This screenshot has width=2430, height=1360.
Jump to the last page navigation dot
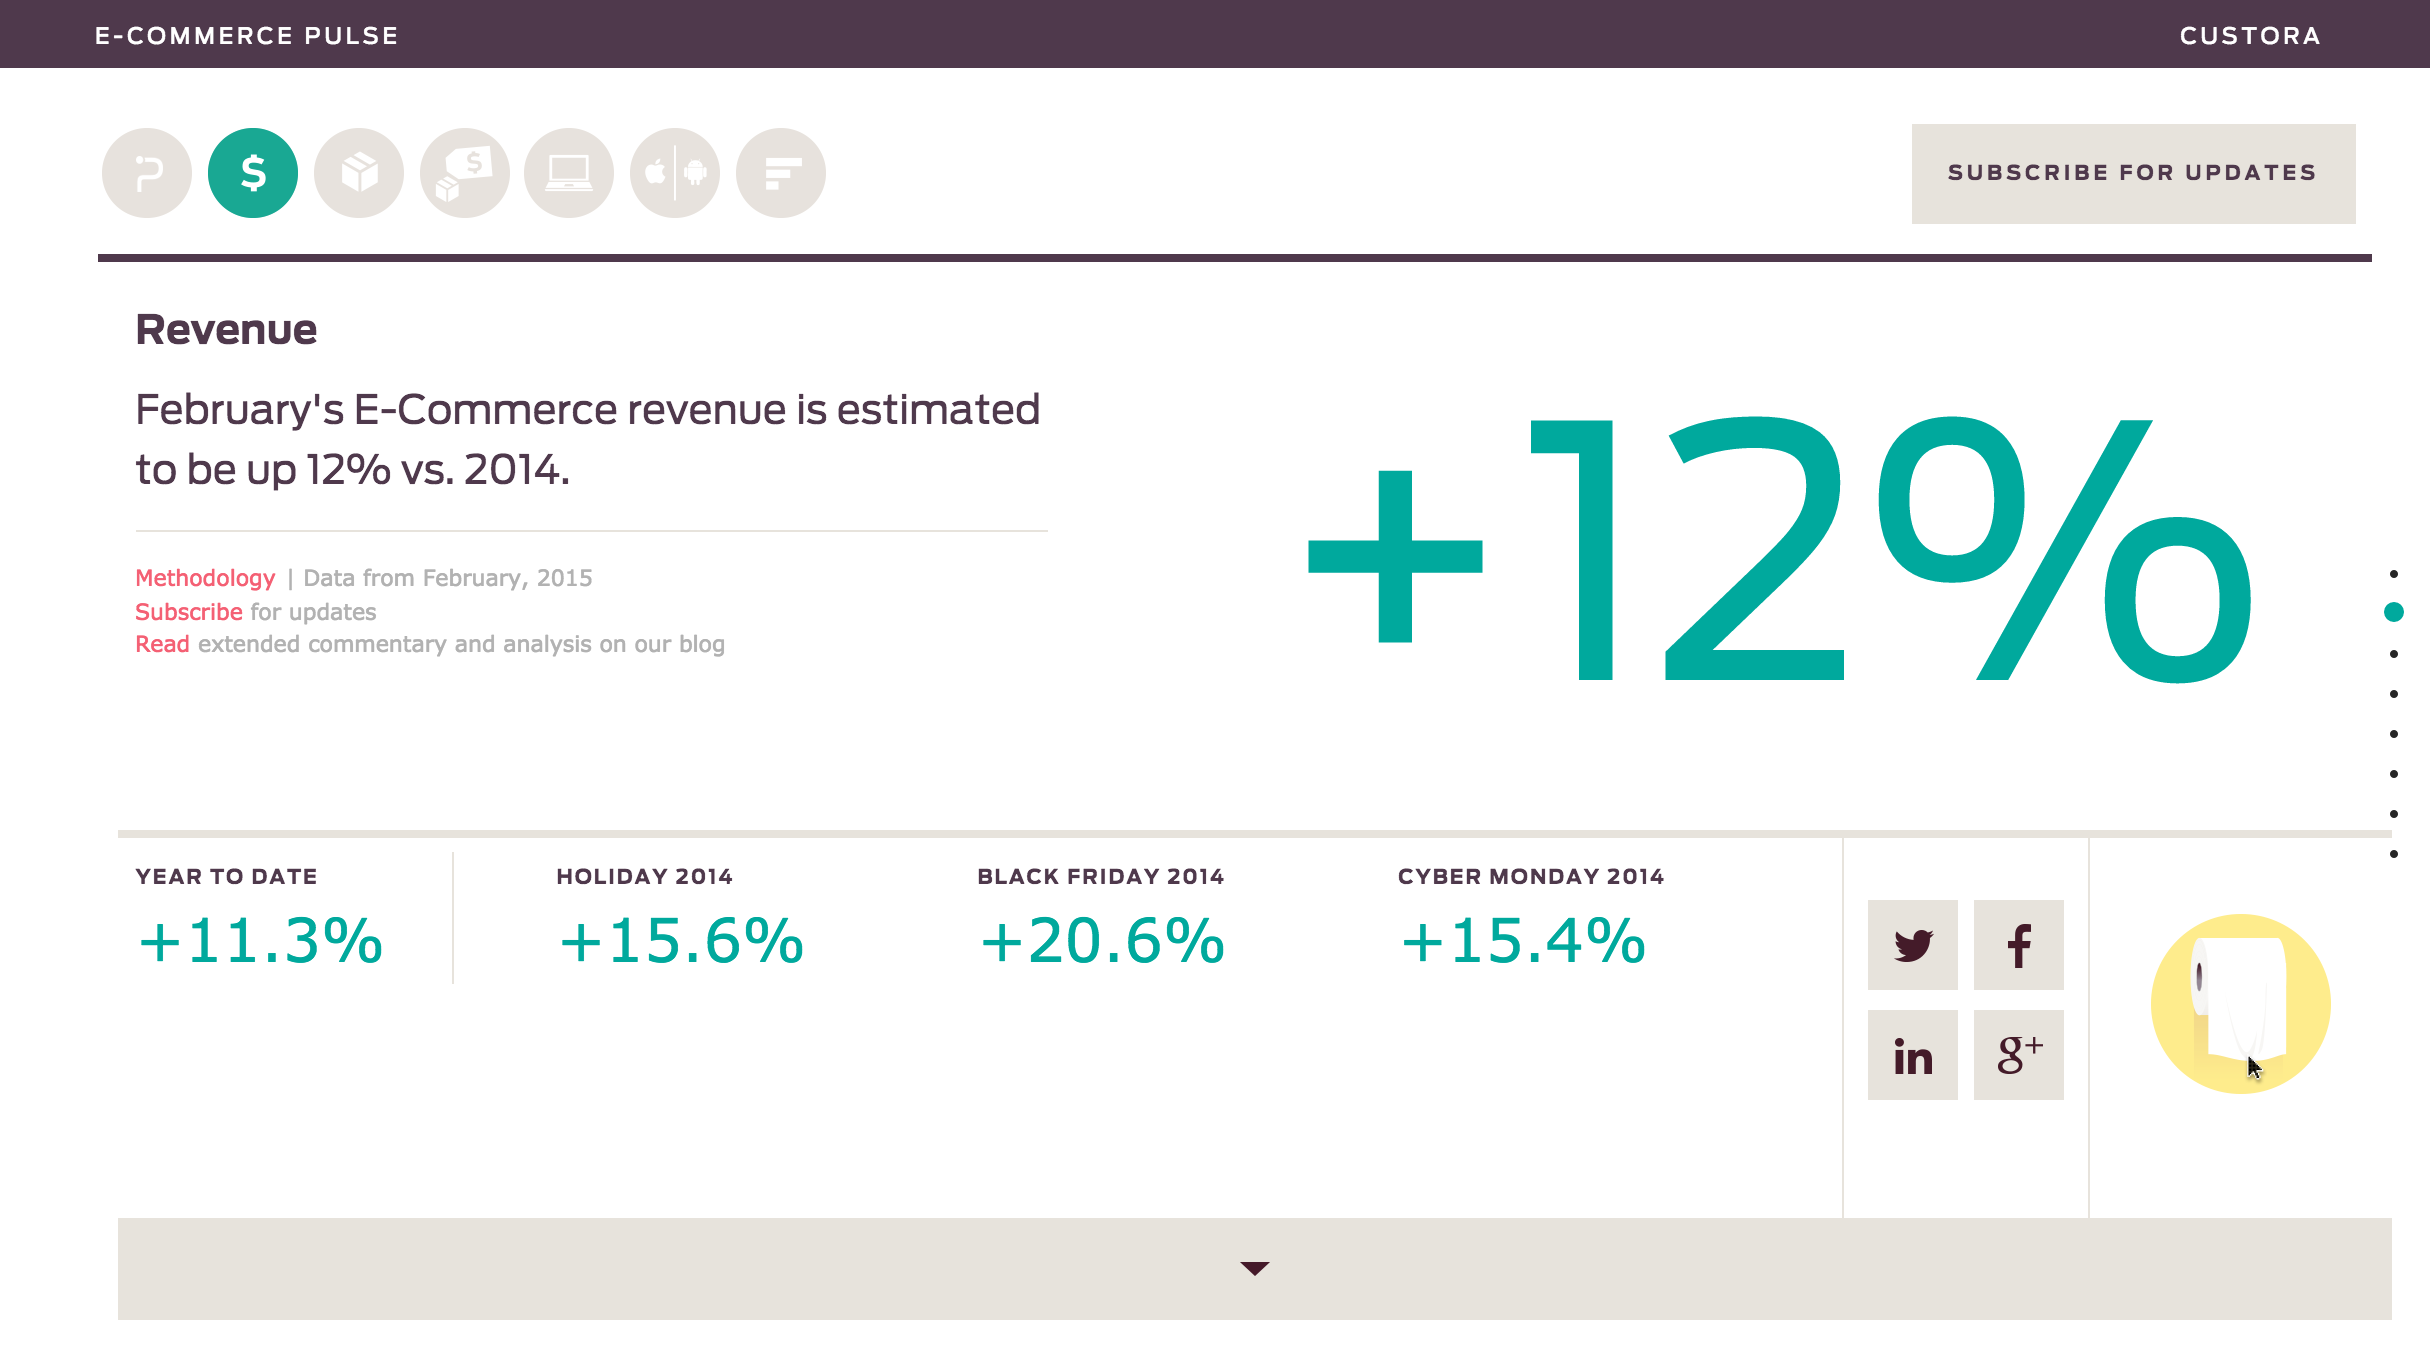click(x=2393, y=854)
